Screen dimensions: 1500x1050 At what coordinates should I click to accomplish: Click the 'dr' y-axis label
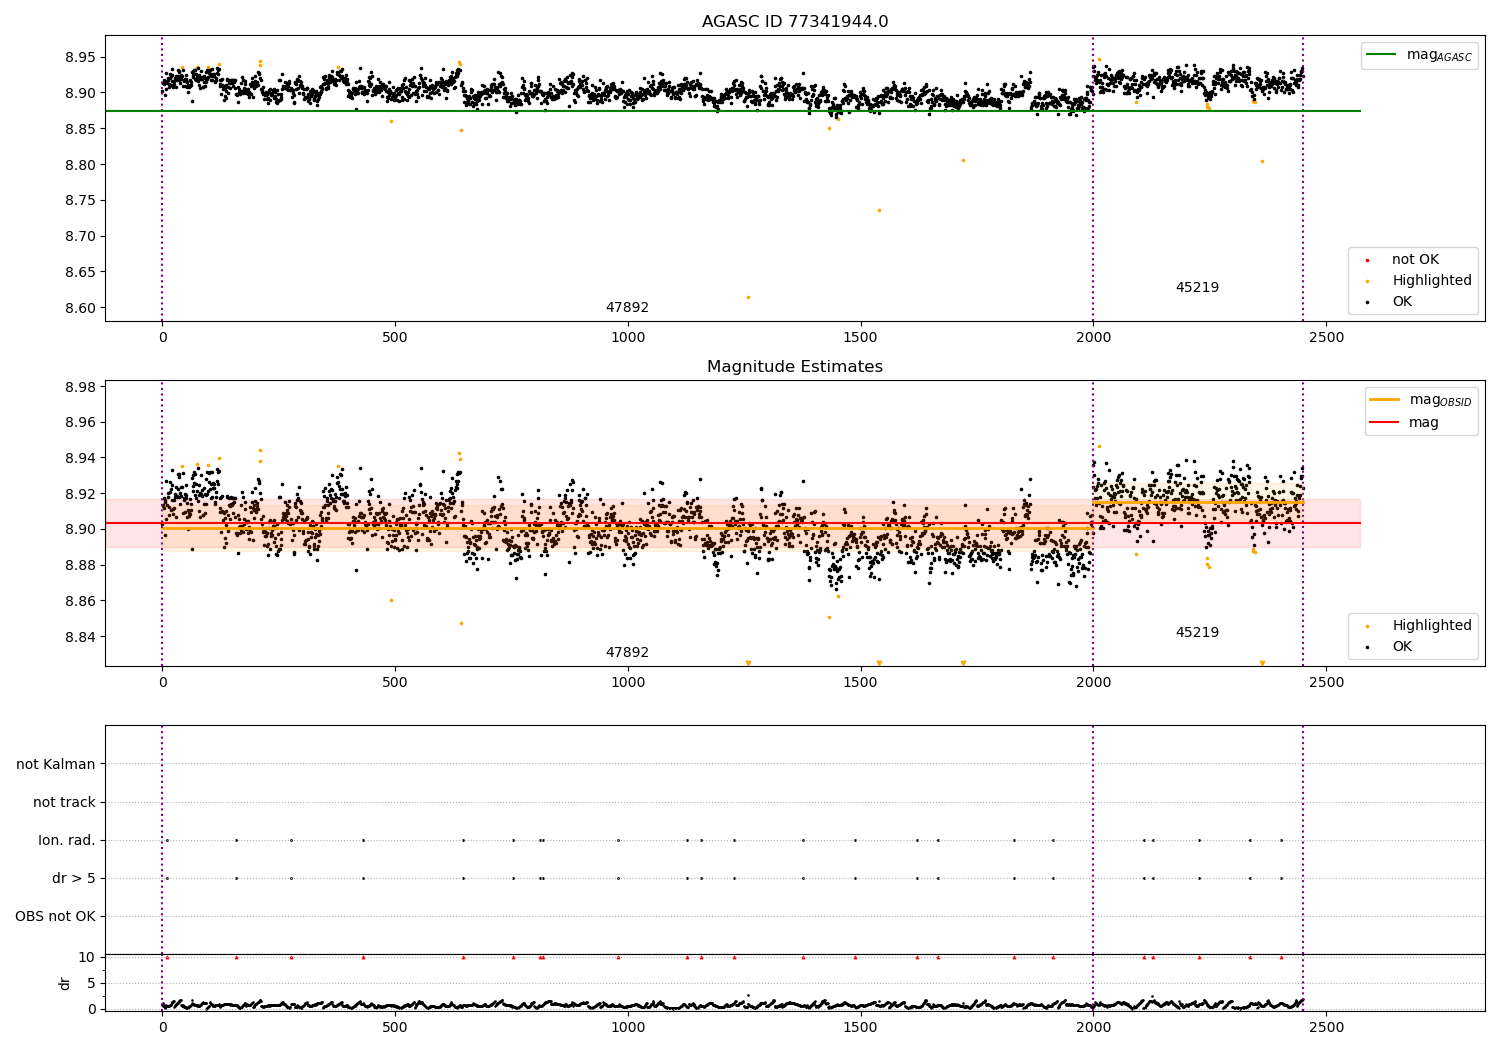click(x=65, y=983)
